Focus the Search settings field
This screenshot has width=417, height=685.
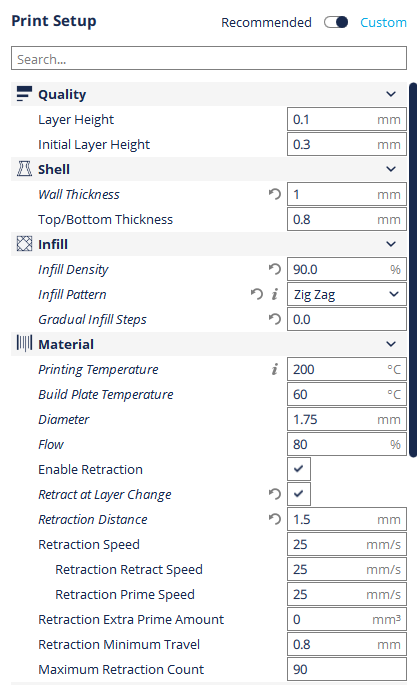point(209,58)
